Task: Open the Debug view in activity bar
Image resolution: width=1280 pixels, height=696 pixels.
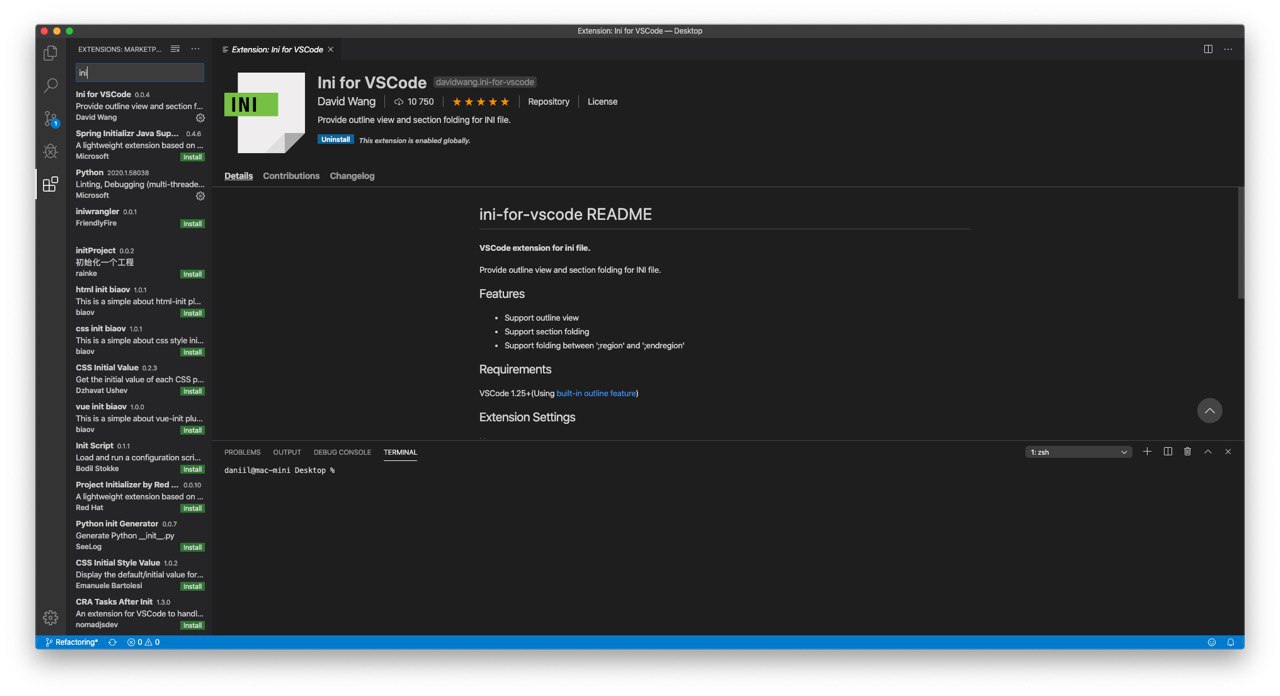Action: tap(50, 151)
